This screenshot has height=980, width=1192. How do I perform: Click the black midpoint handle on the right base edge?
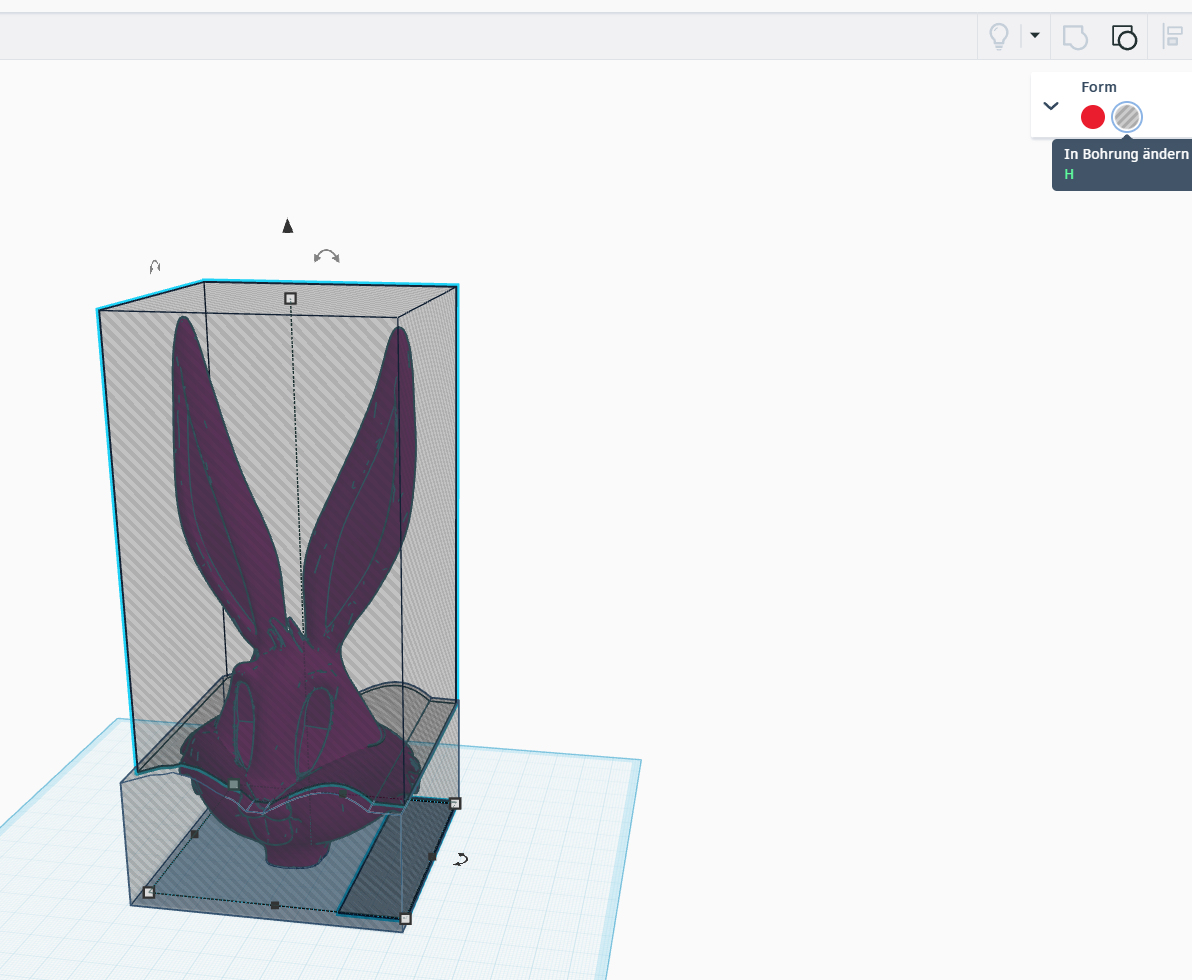(x=433, y=857)
